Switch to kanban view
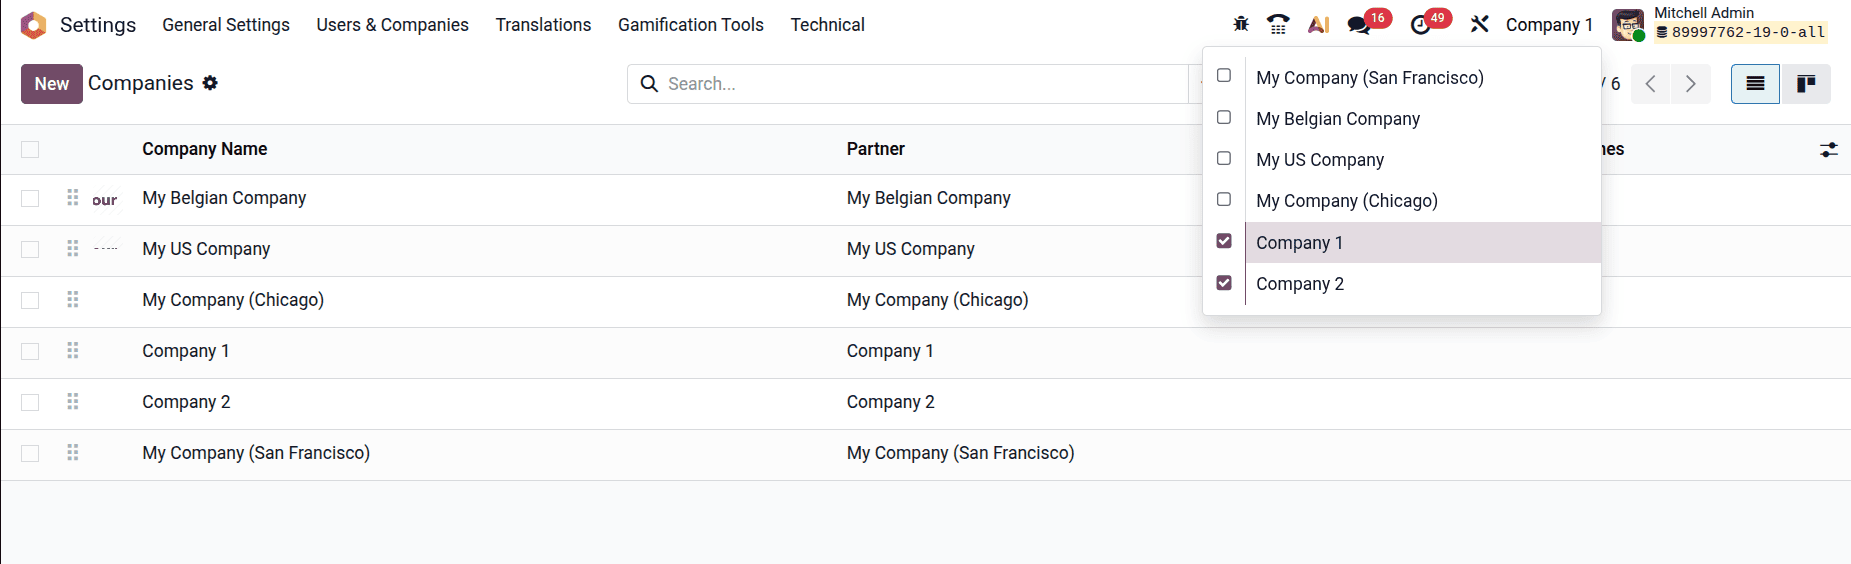This screenshot has height=564, width=1851. tap(1806, 84)
